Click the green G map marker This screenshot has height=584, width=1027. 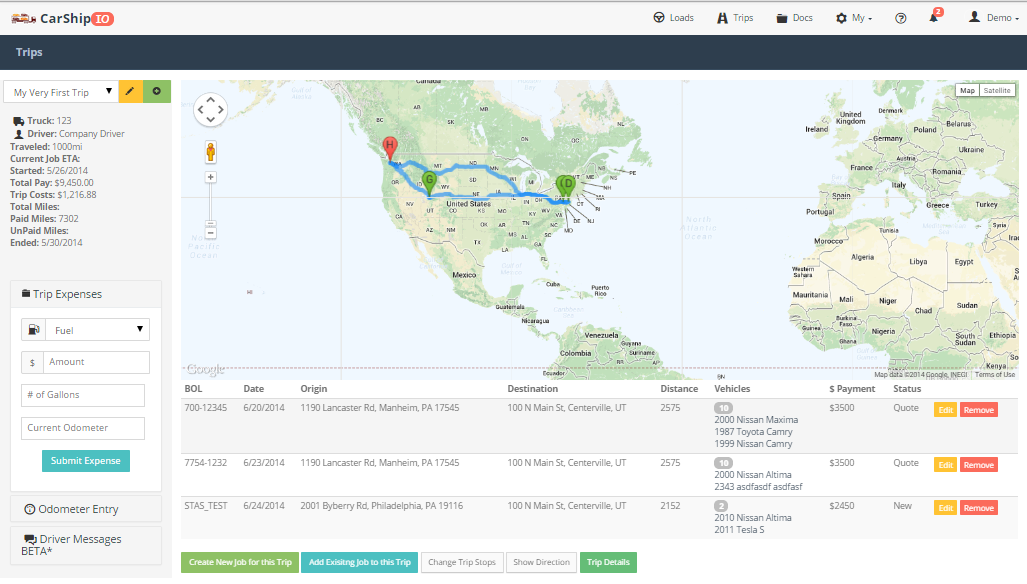(x=429, y=181)
